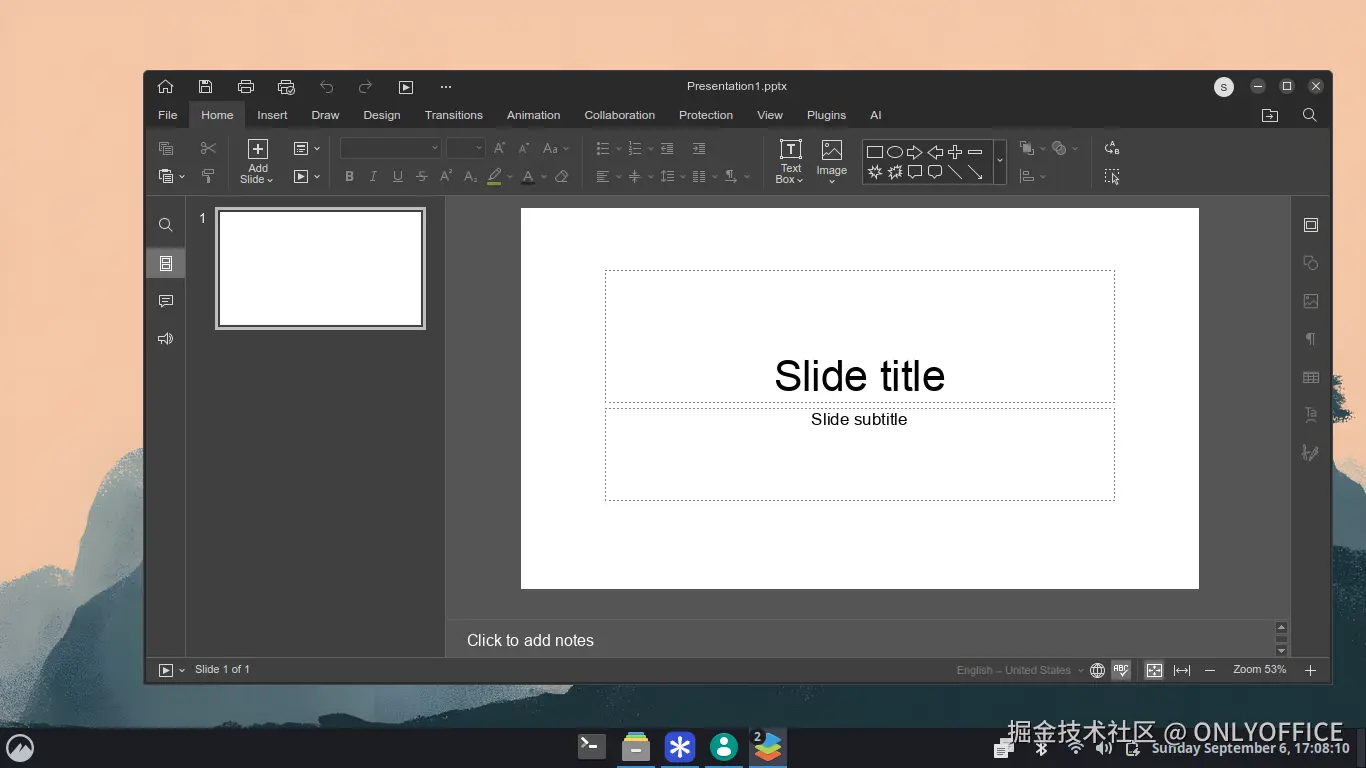Toggle Strikethrough formatting
Screen dimensions: 1366x768
pyautogui.click(x=421, y=176)
